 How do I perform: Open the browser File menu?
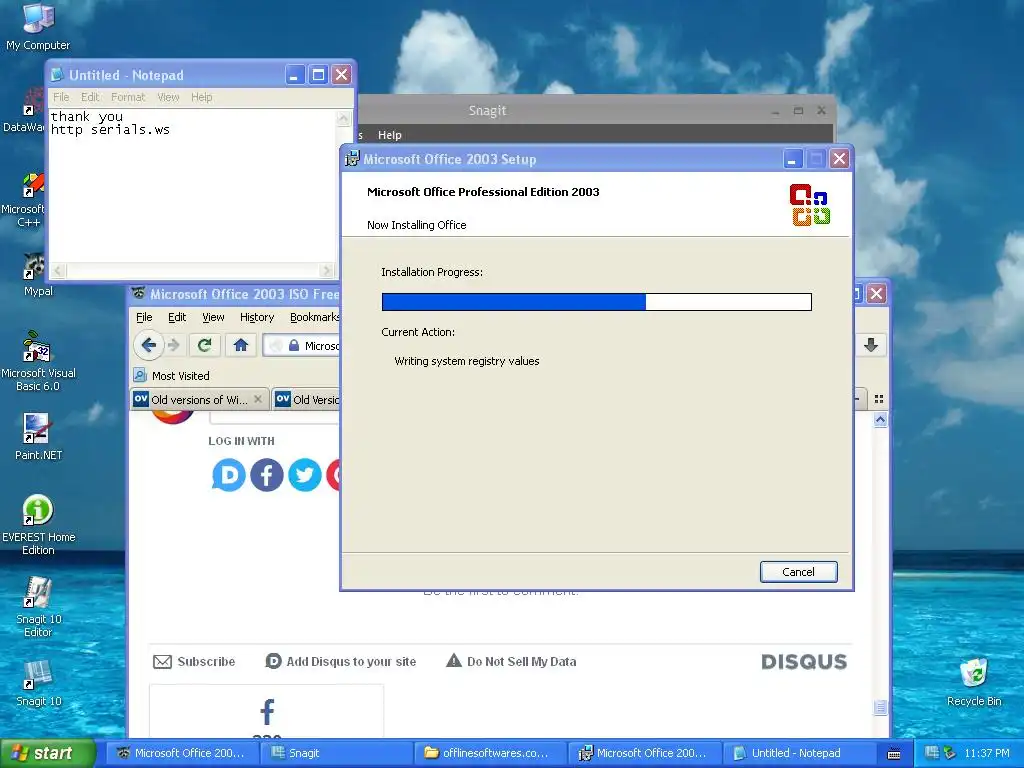(144, 317)
